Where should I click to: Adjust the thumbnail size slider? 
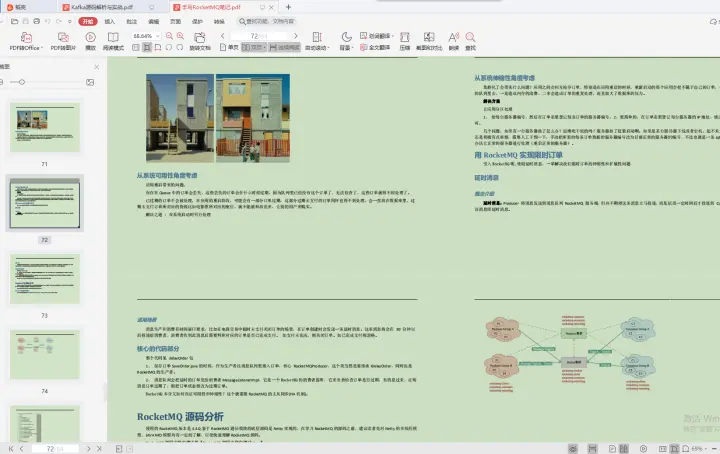22,82
